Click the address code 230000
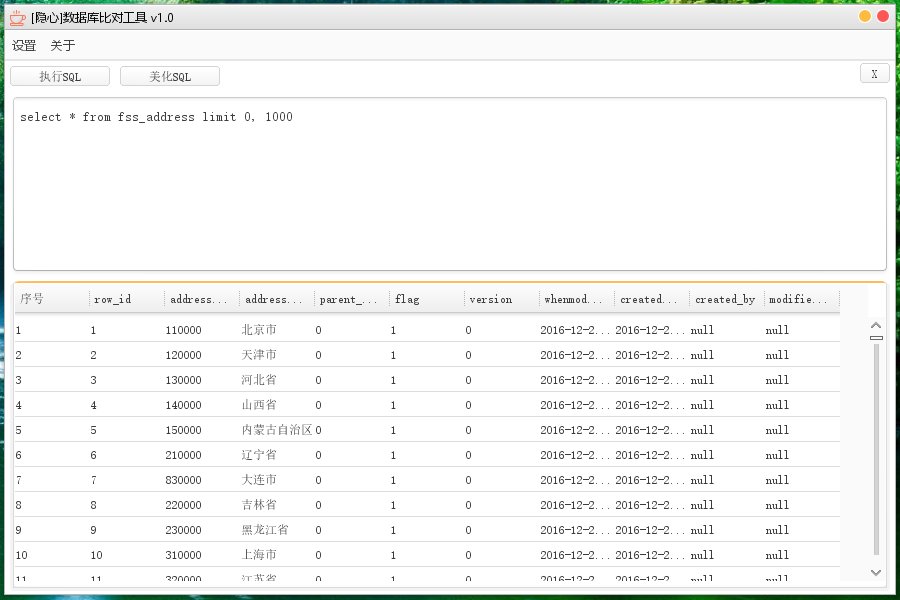The width and height of the screenshot is (900, 600). tap(184, 530)
